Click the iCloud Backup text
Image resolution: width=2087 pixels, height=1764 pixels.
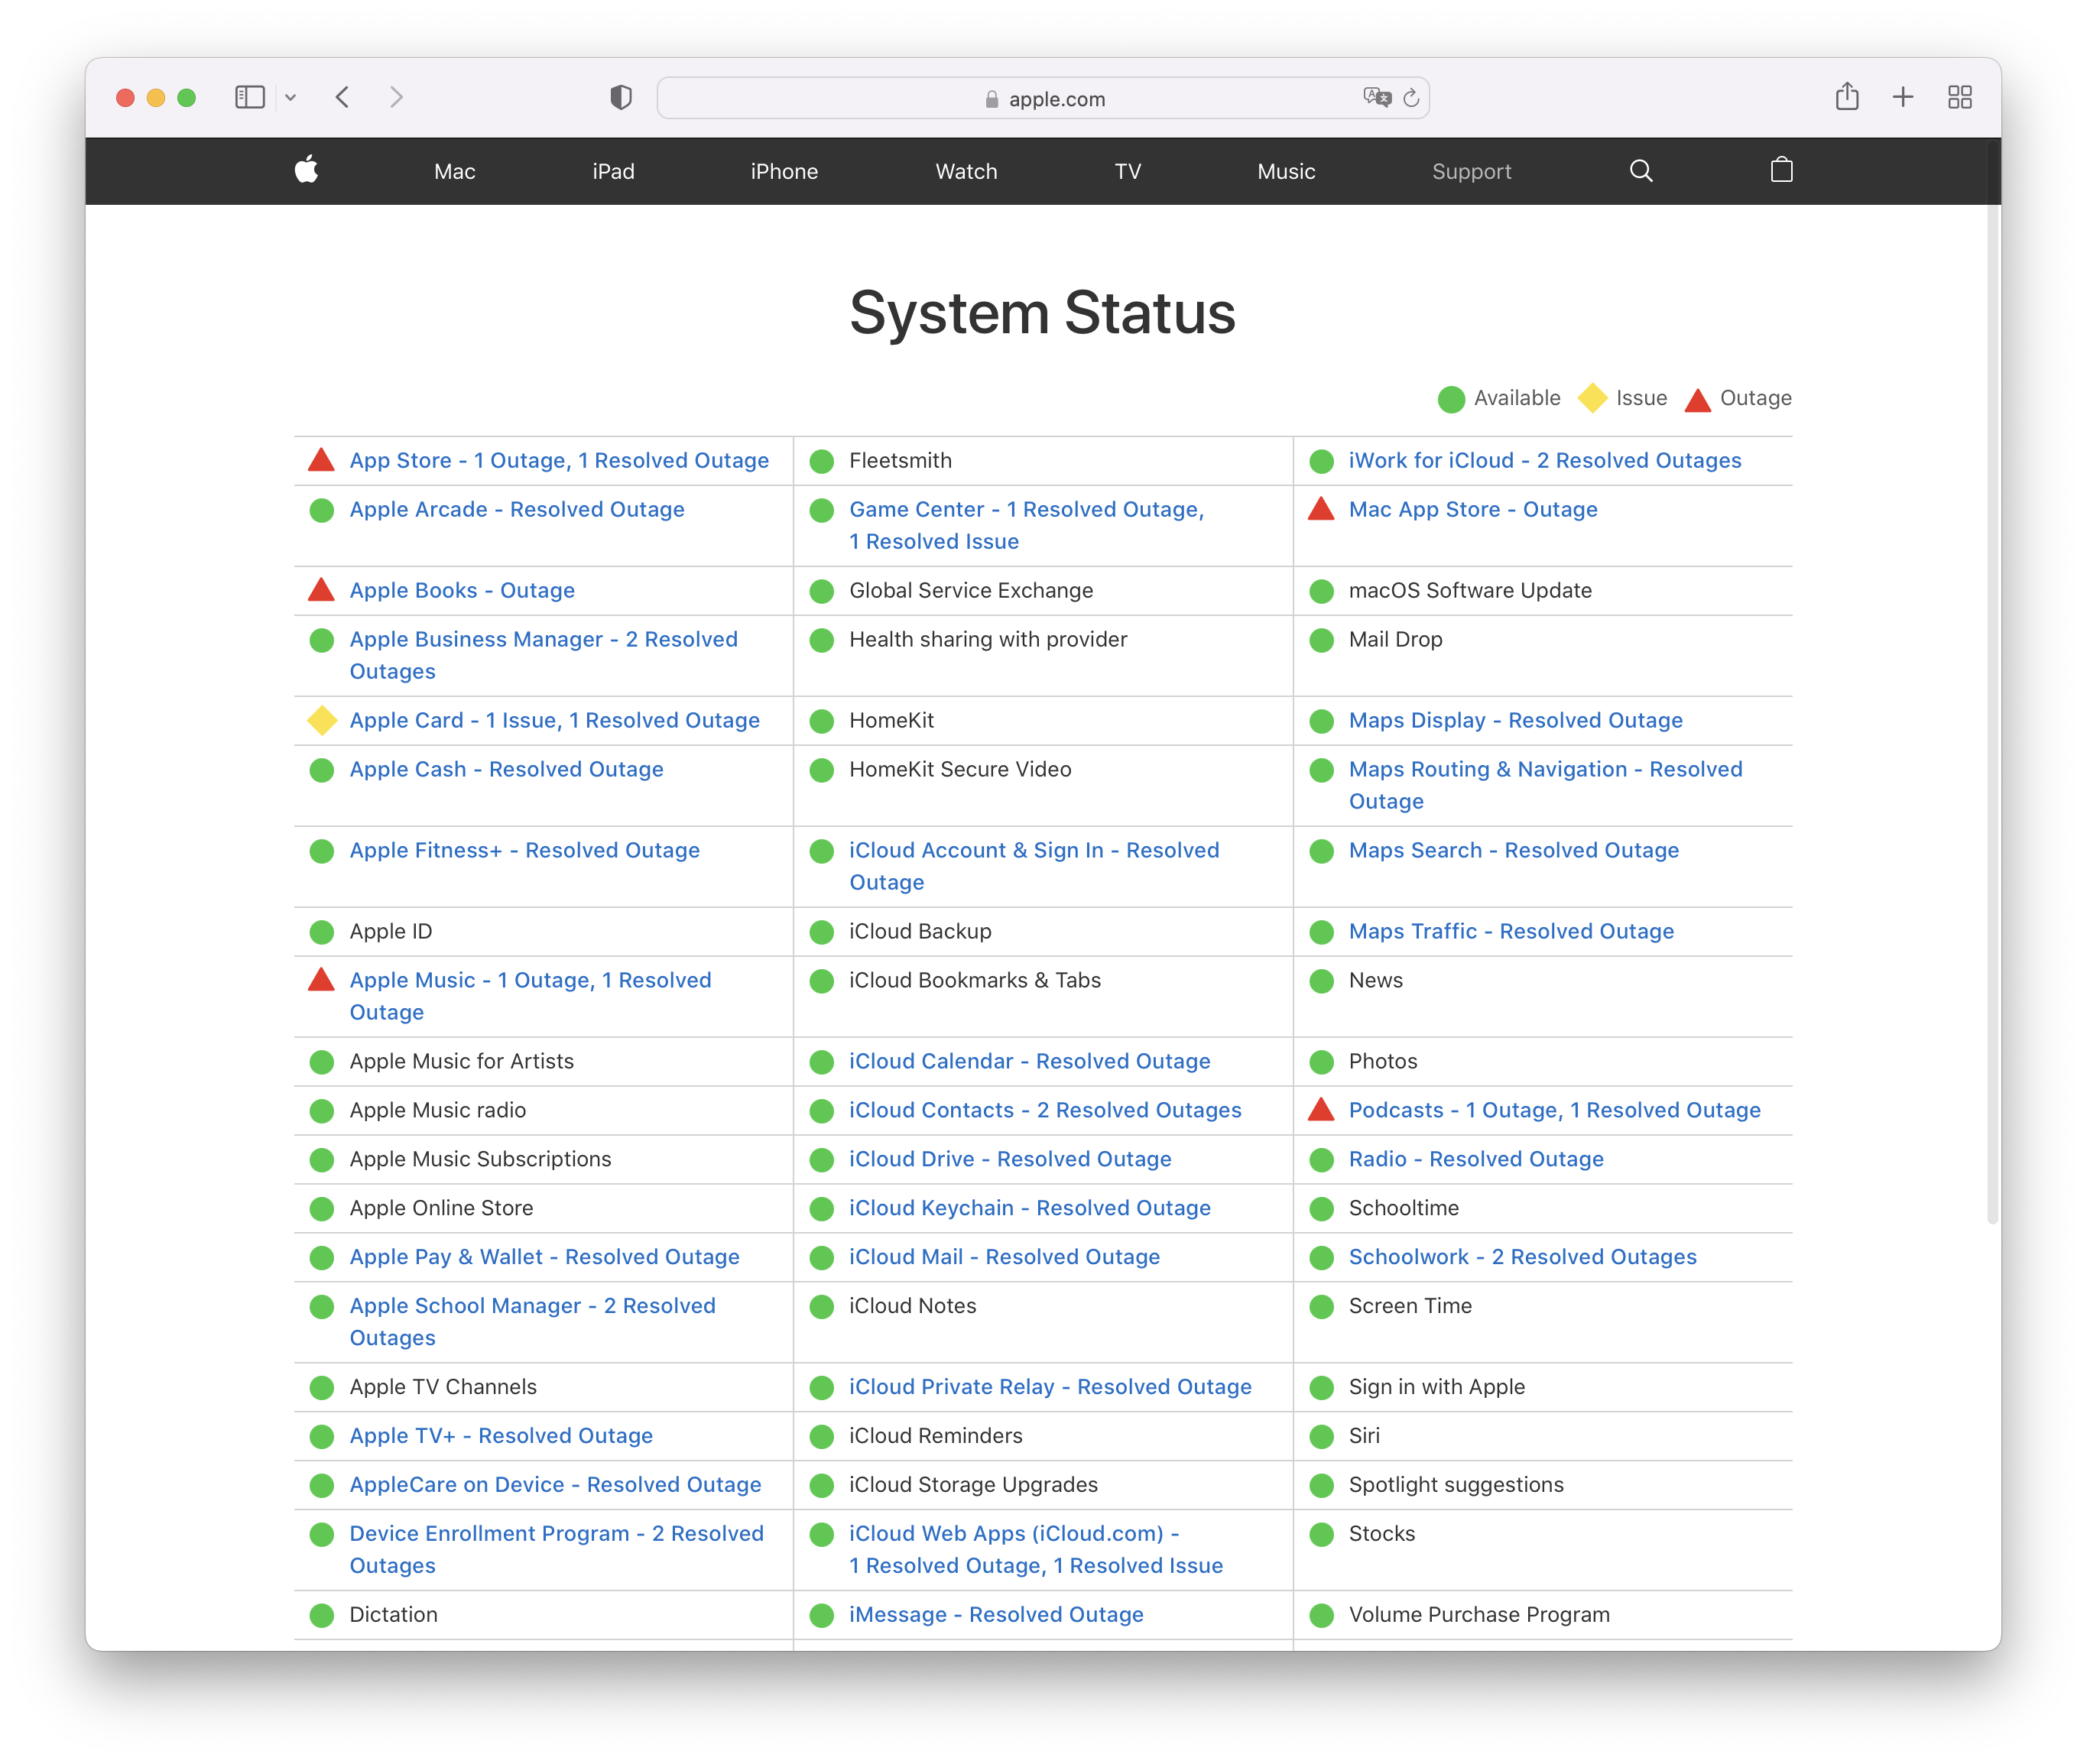pos(920,931)
